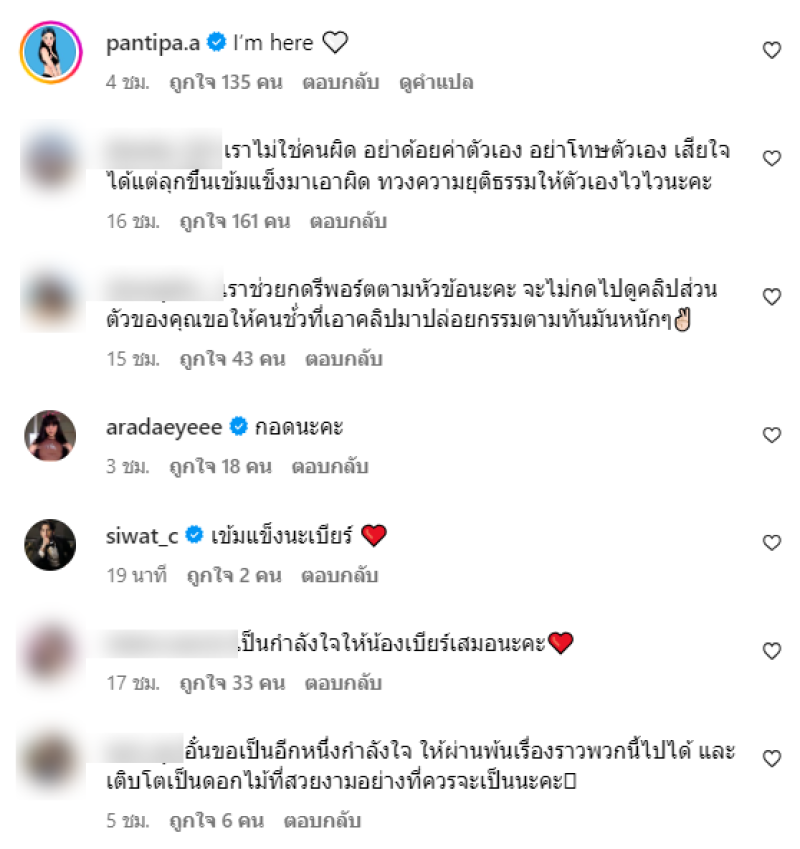
Task: Like the pantipa.a comment with heart icon
Action: point(771,50)
